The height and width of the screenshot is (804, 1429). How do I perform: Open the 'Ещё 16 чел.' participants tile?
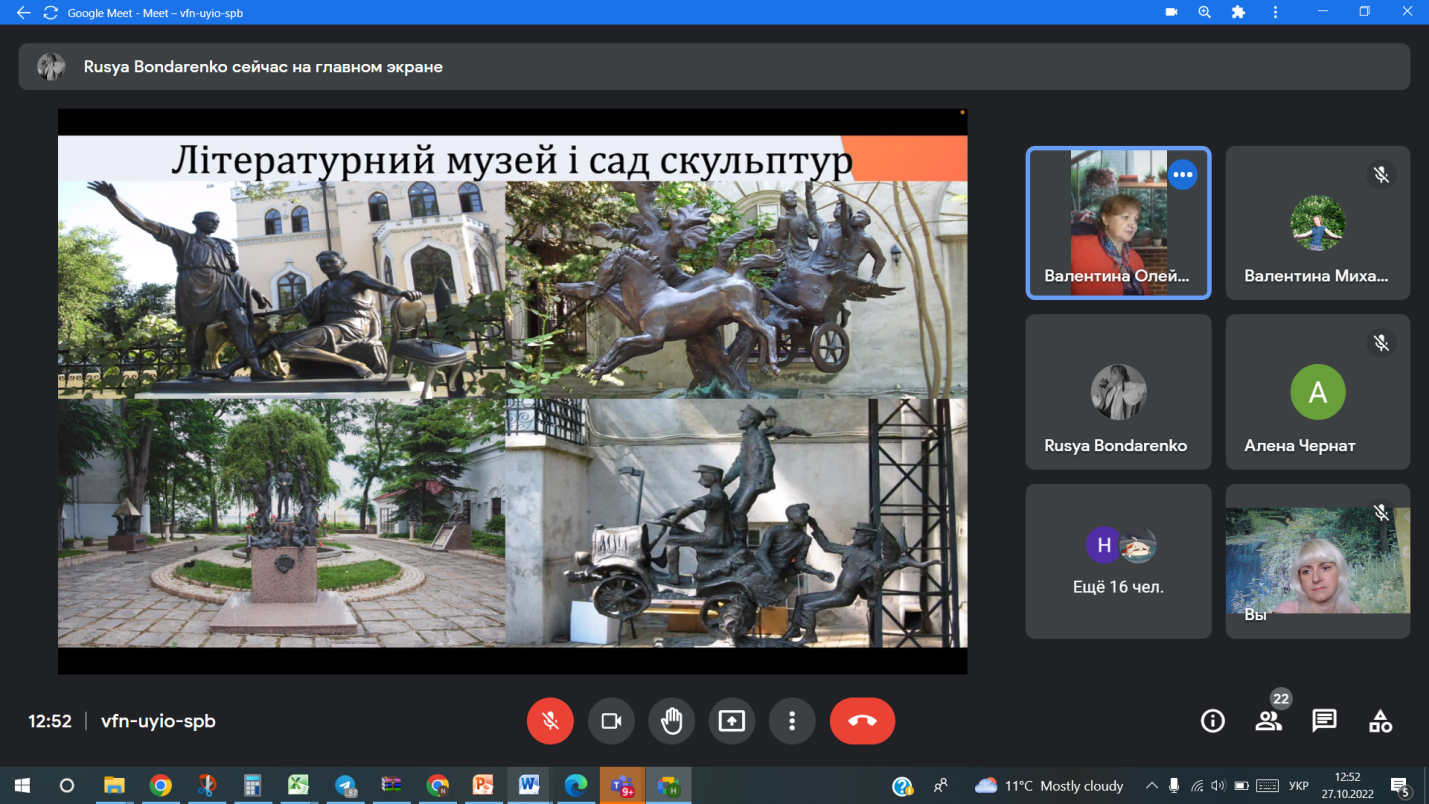click(x=1118, y=561)
